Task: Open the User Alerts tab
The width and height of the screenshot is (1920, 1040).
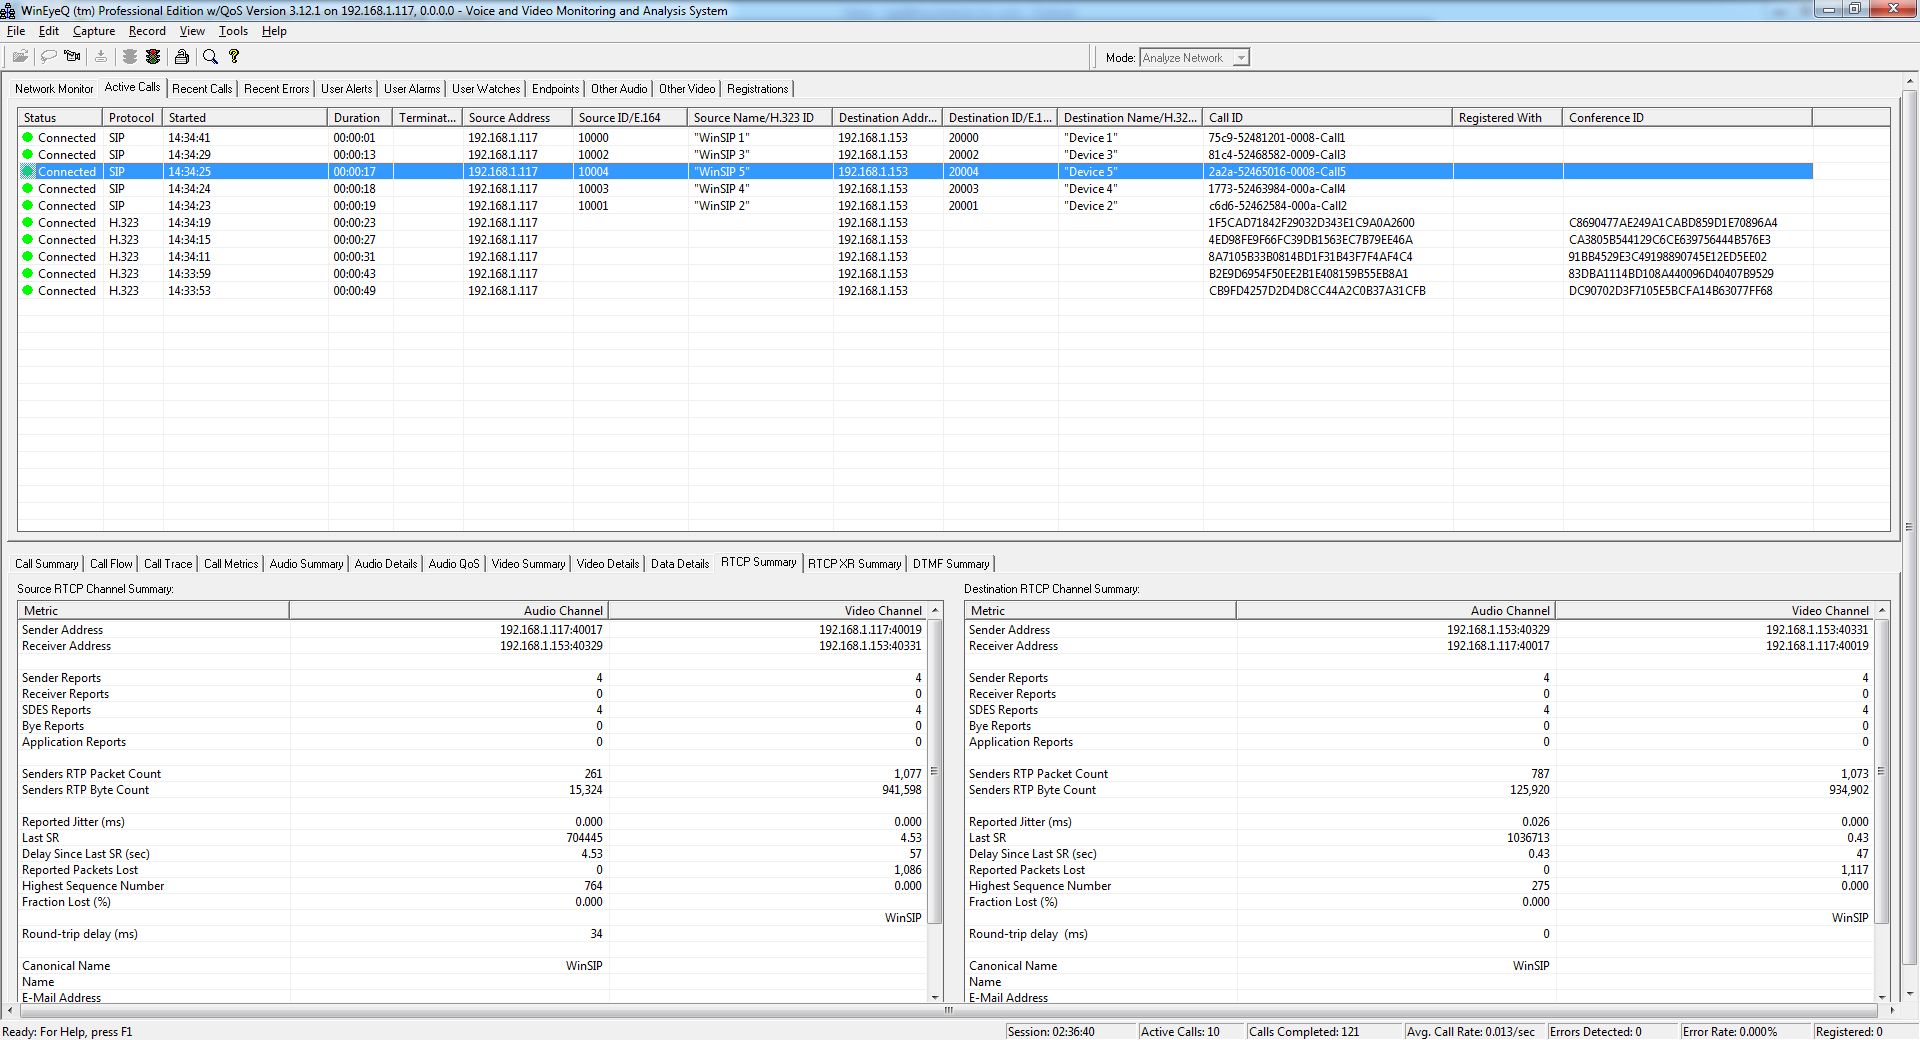Action: [346, 89]
